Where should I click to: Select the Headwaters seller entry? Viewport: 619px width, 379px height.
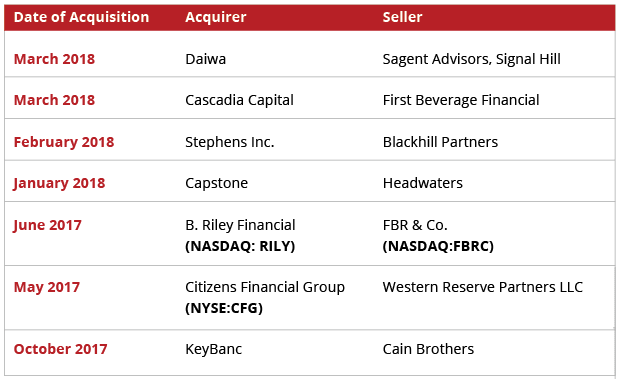point(422,183)
